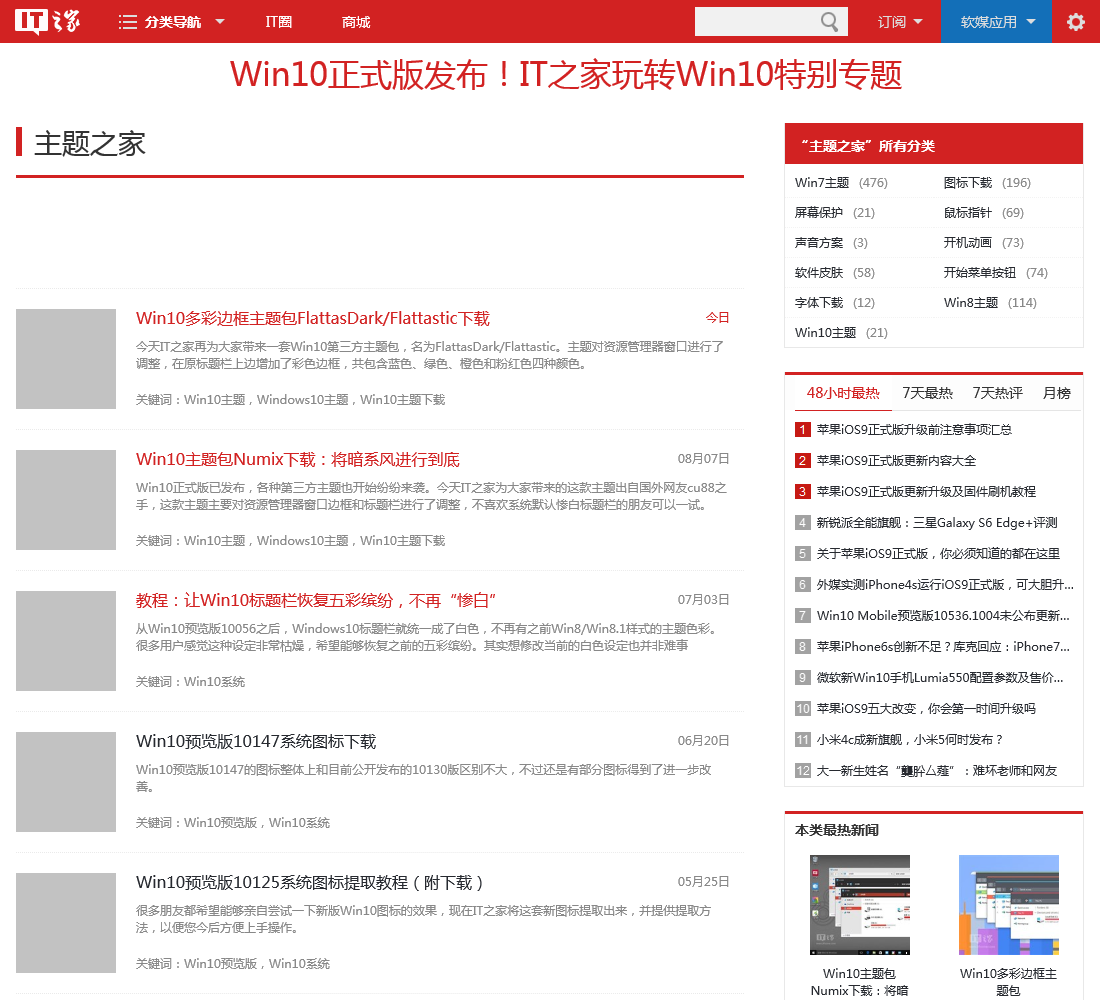The width and height of the screenshot is (1100, 1000).
Task: Open rank 11 小米4c成新旗舰 article
Action: click(x=910, y=740)
